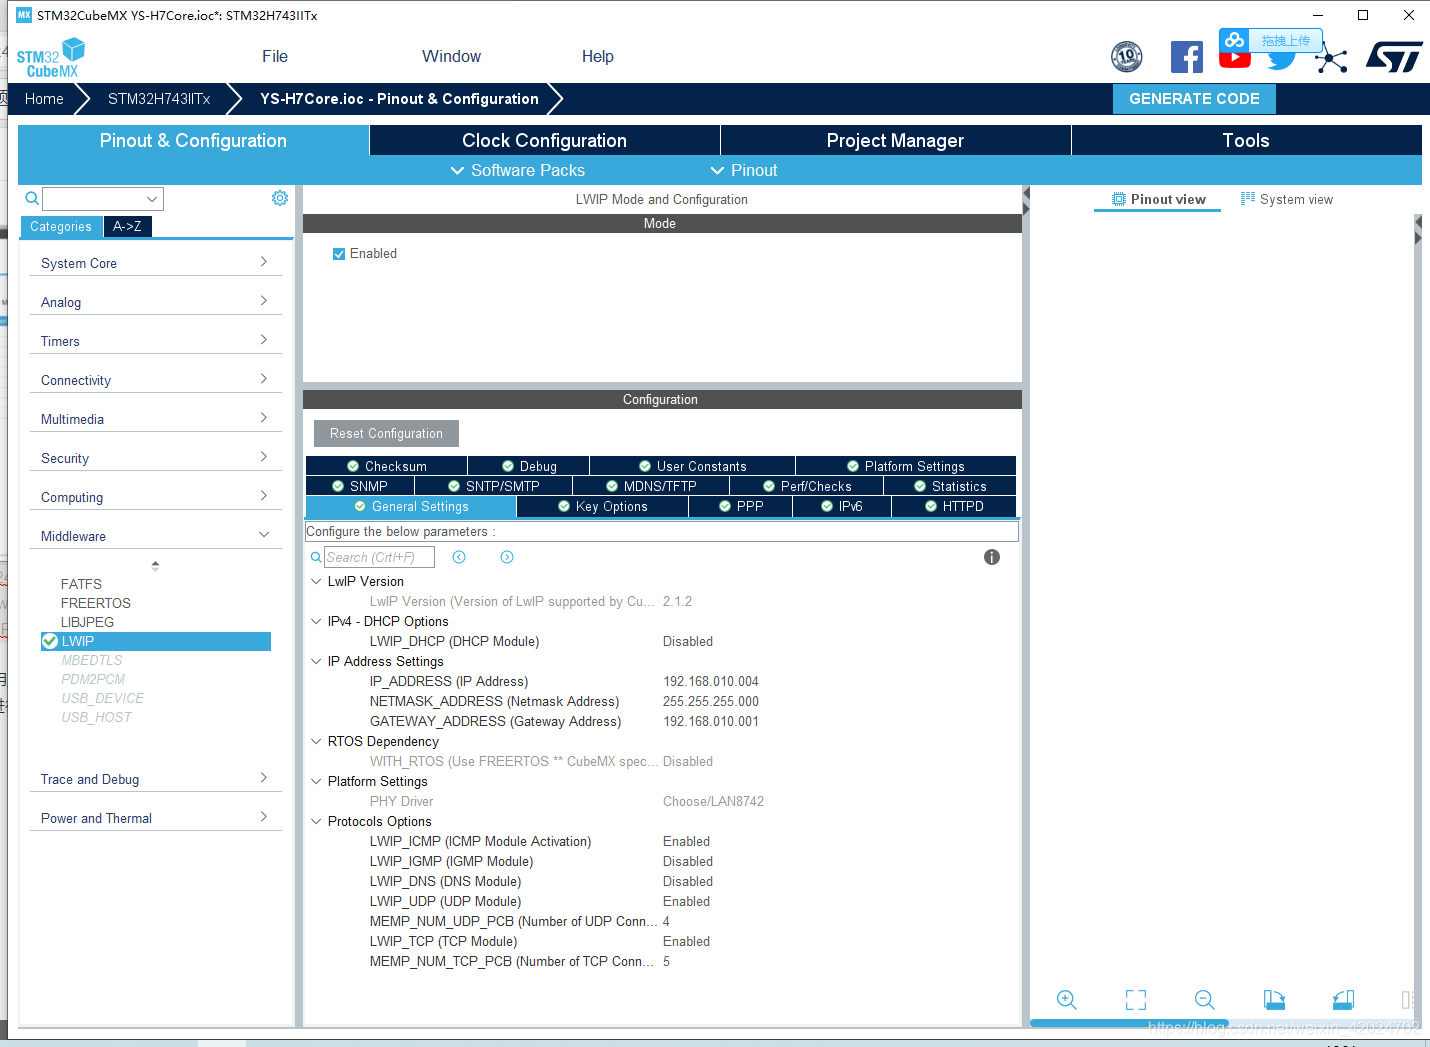Click the category search magnifier icon
Image resolution: width=1430 pixels, height=1047 pixels.
tap(32, 198)
